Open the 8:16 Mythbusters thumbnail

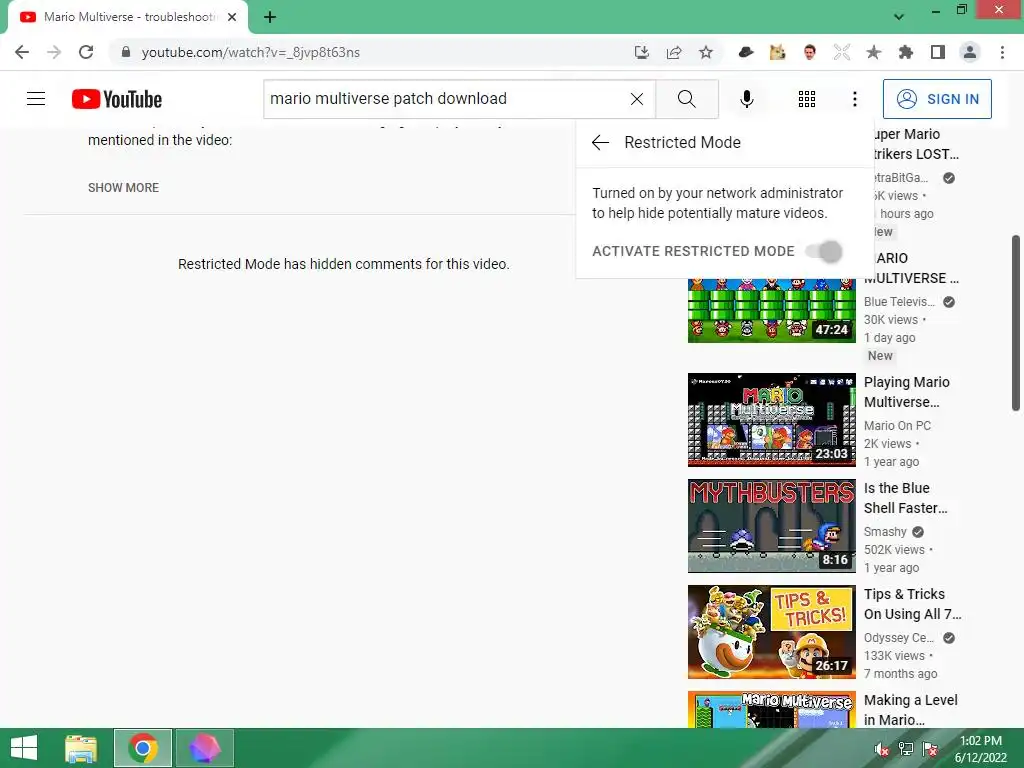(x=771, y=526)
